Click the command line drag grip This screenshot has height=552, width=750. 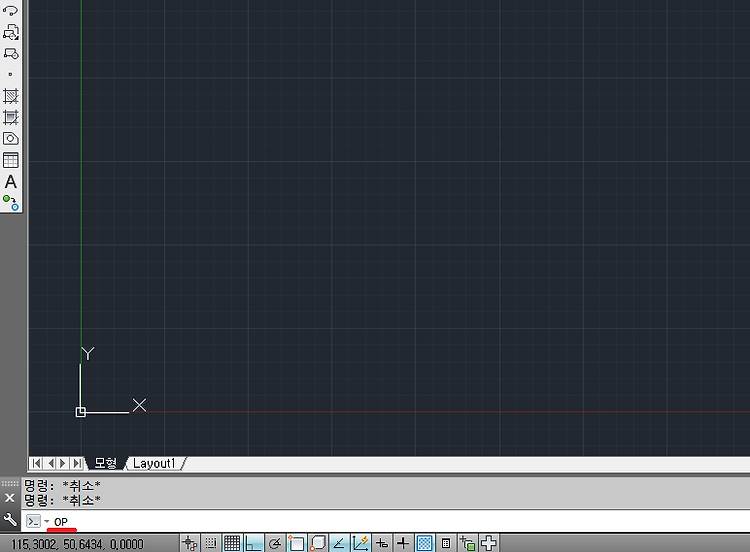pyautogui.click(x=10, y=484)
